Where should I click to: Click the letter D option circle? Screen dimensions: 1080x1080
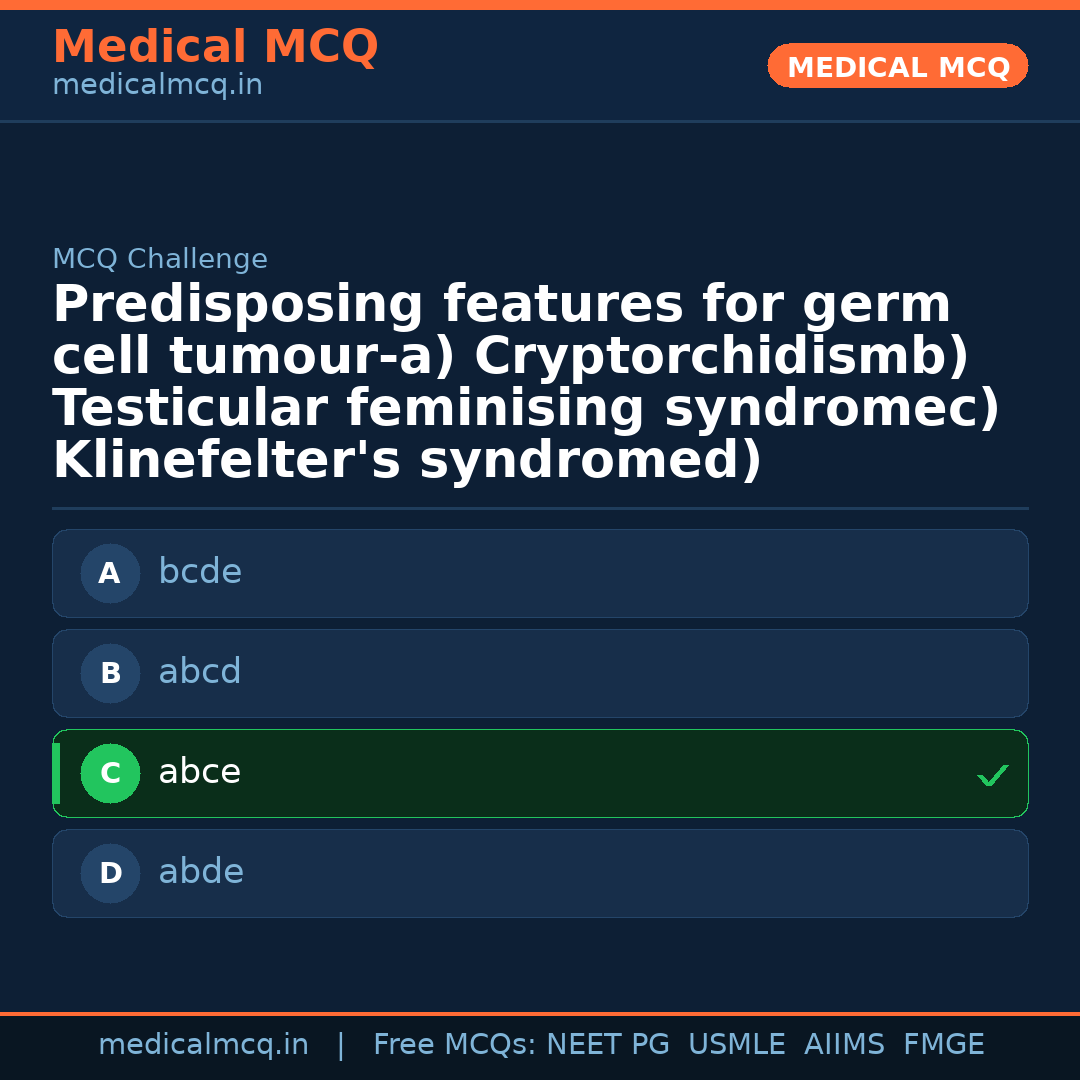(110, 873)
